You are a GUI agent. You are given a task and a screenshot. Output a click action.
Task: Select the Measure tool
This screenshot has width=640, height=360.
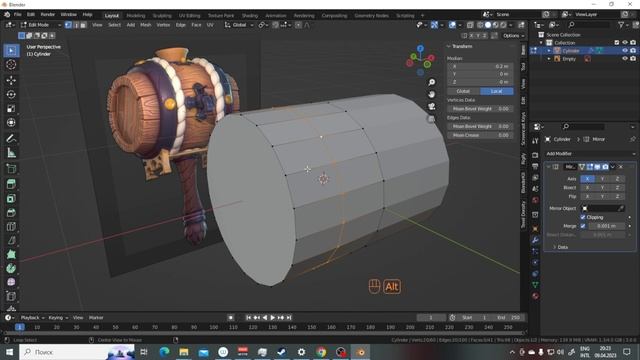pyautogui.click(x=11, y=153)
